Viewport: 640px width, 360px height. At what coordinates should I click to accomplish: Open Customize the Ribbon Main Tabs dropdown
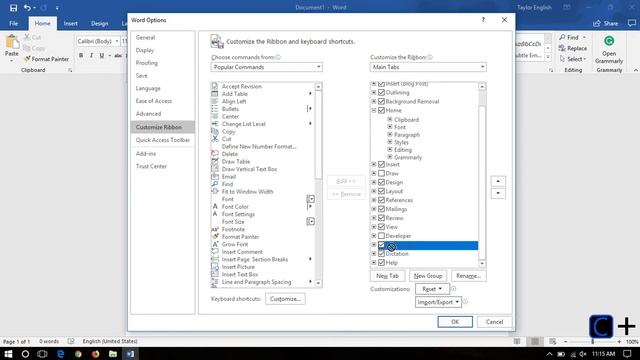pos(428,67)
